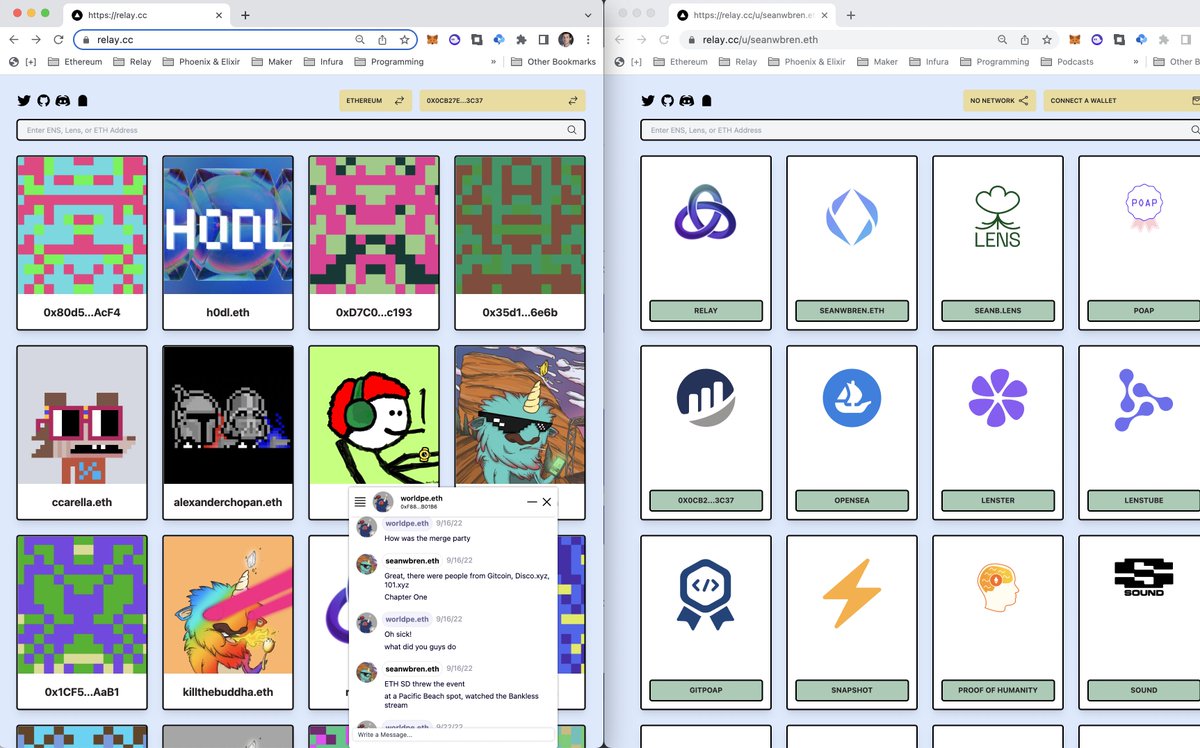
Task: Open Programming bookmark folder in left browser
Action: [x=389, y=62]
